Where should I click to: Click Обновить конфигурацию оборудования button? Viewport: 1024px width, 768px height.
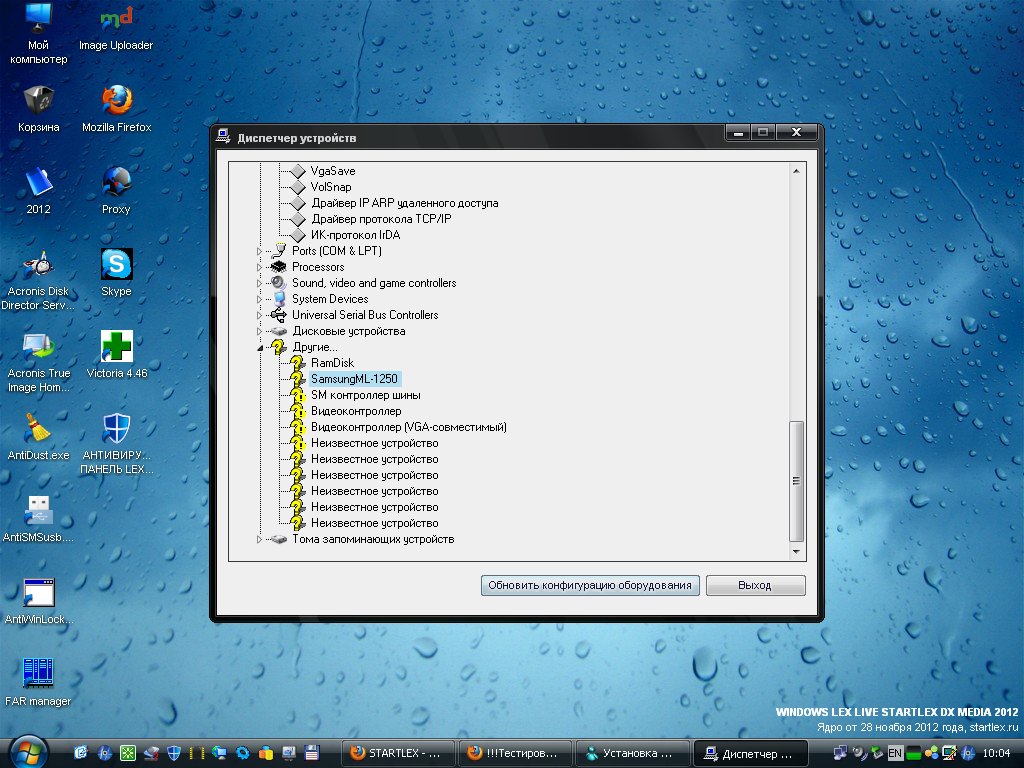point(590,586)
